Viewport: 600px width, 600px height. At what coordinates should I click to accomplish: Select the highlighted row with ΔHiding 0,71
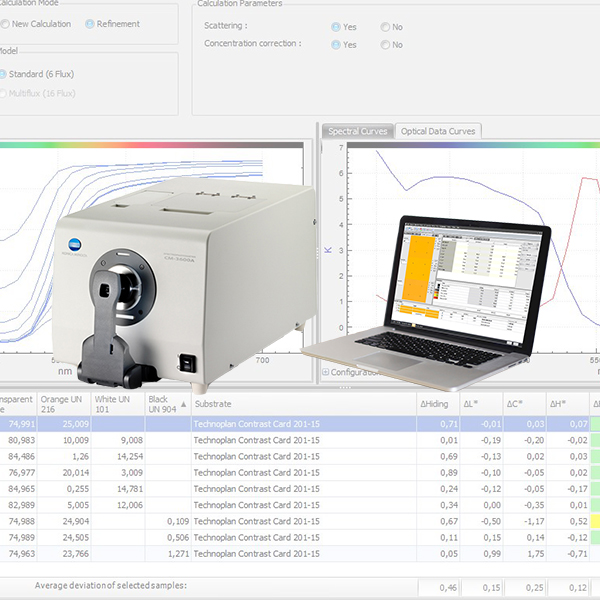pos(300,424)
